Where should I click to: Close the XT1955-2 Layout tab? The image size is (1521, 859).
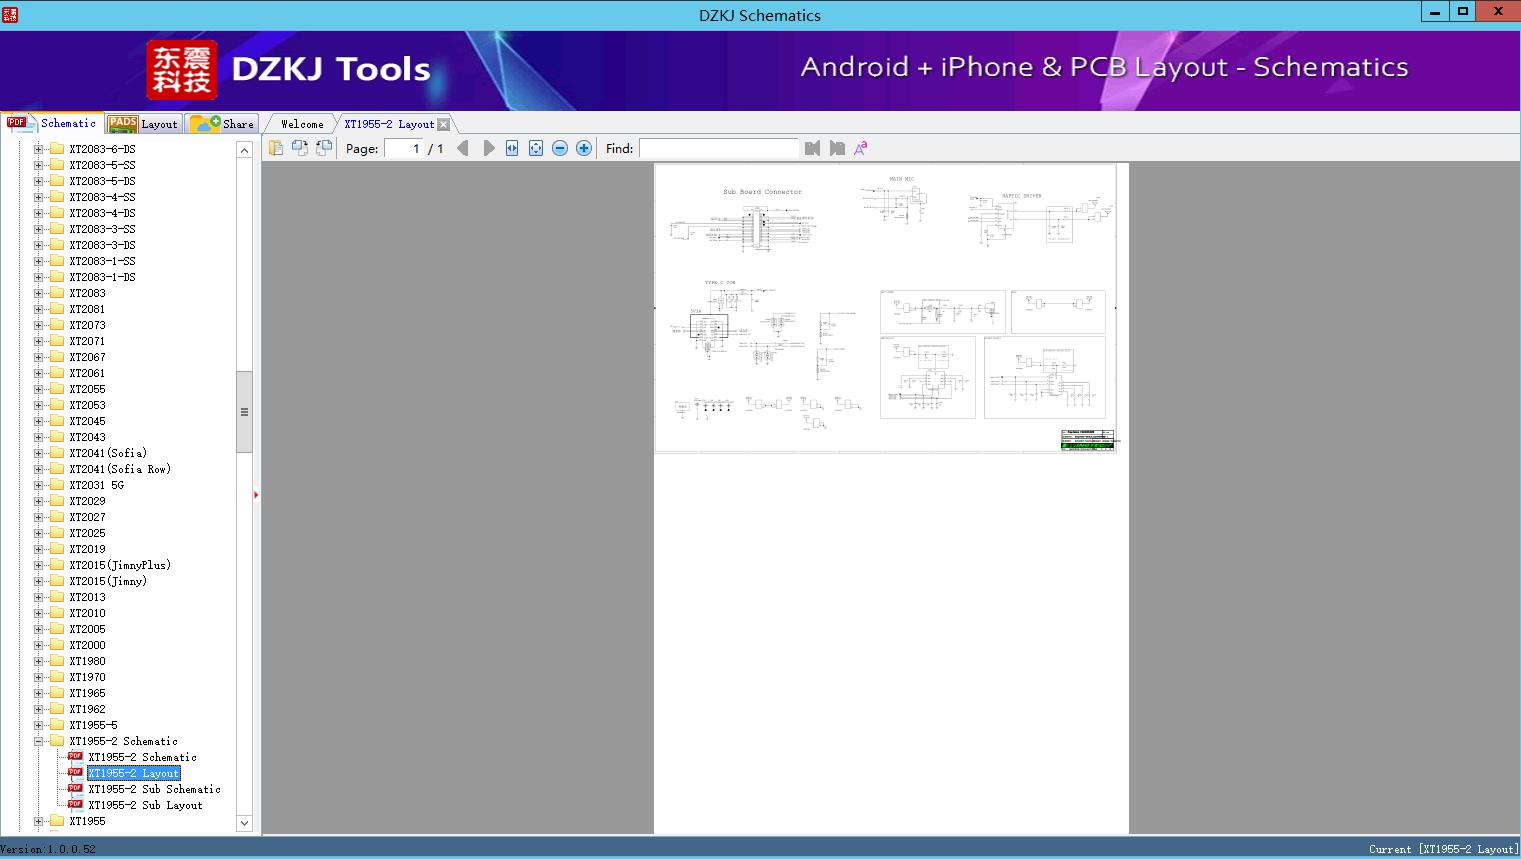click(x=443, y=123)
